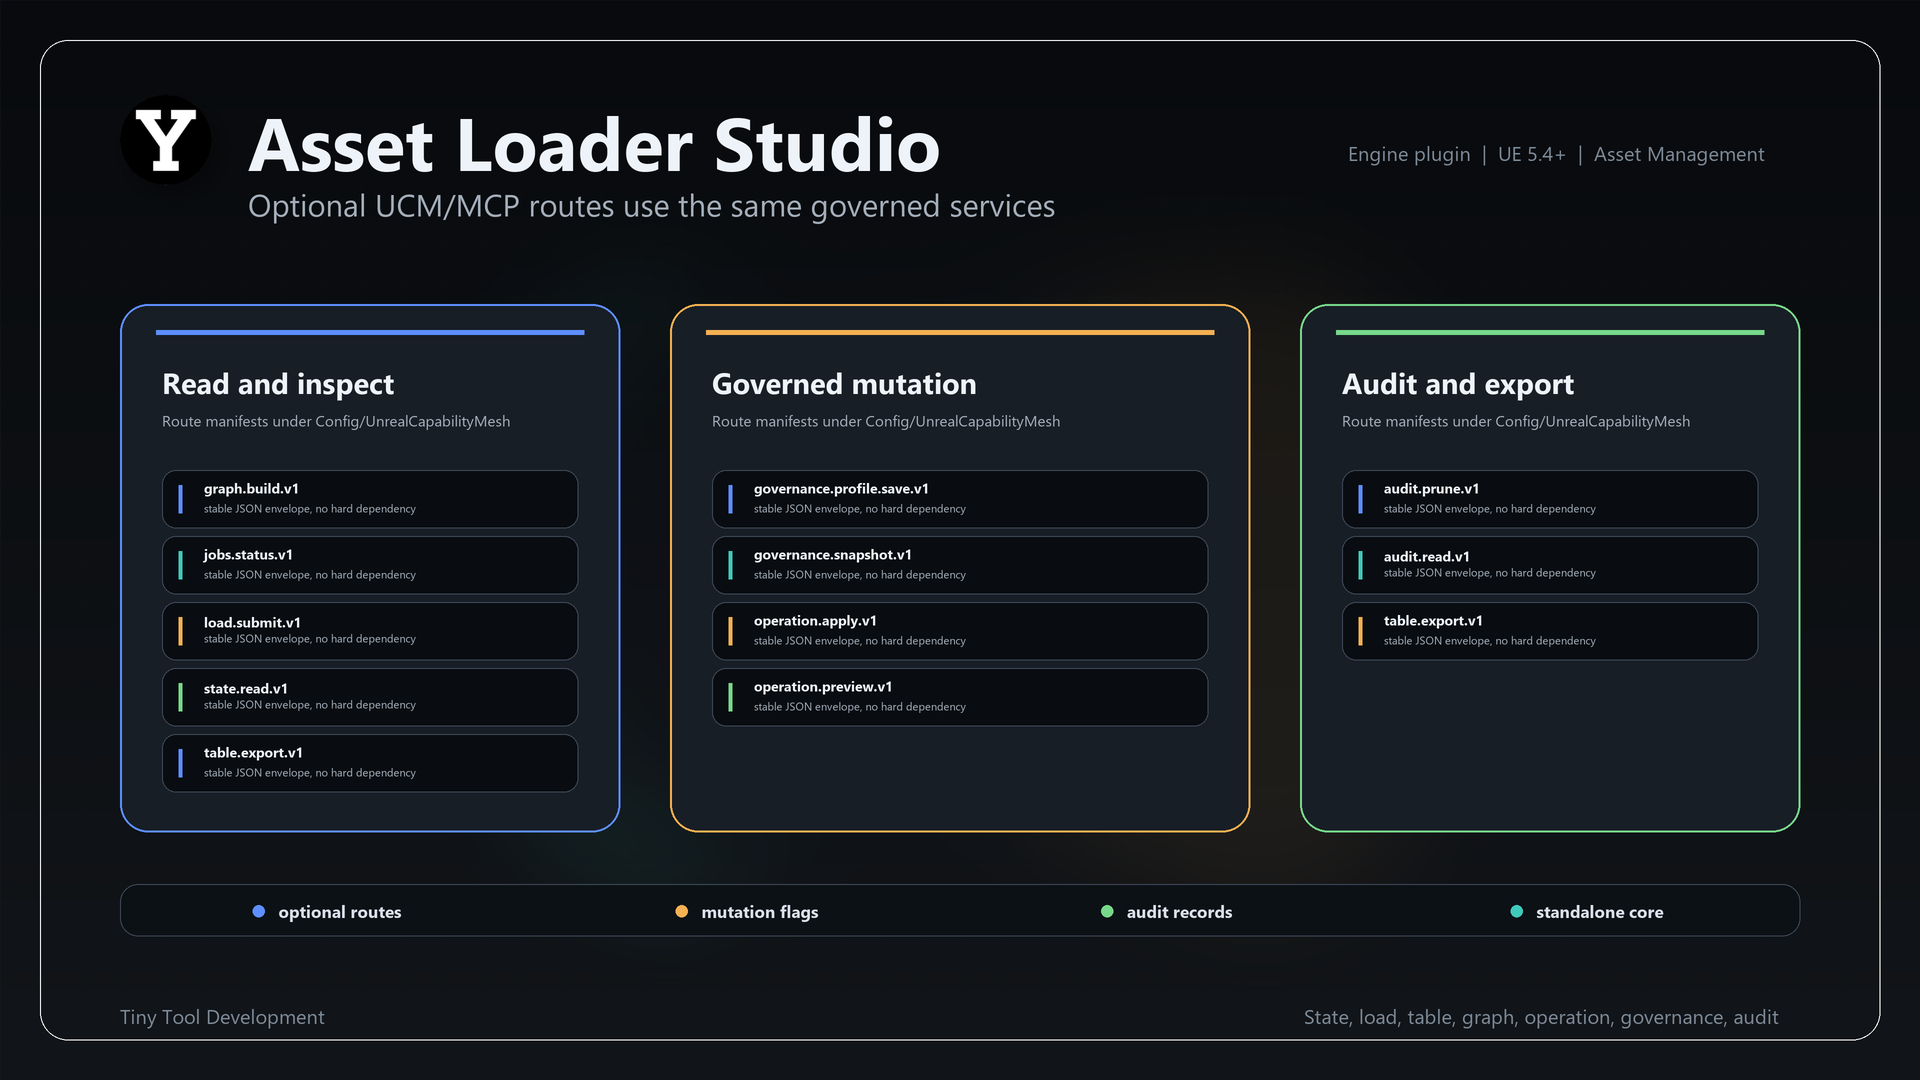This screenshot has height=1080, width=1920.
Task: Select the graph.build.v1 route
Action: pos(370,499)
